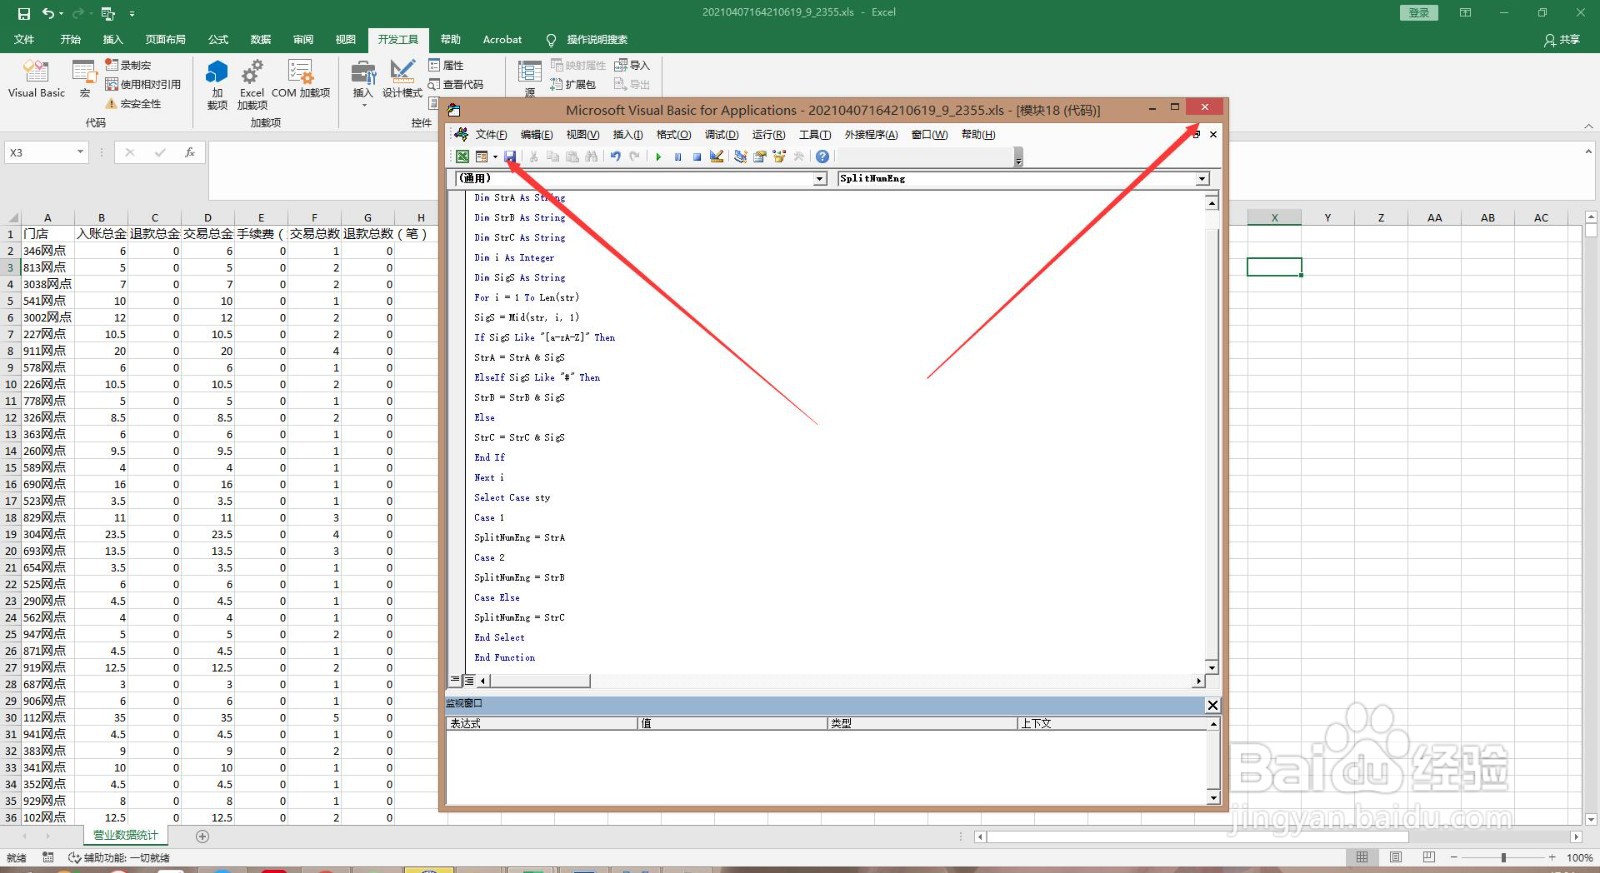The height and width of the screenshot is (873, 1600).
Task: Click the code window's vertical scrollbar down arrow
Action: (1212, 667)
